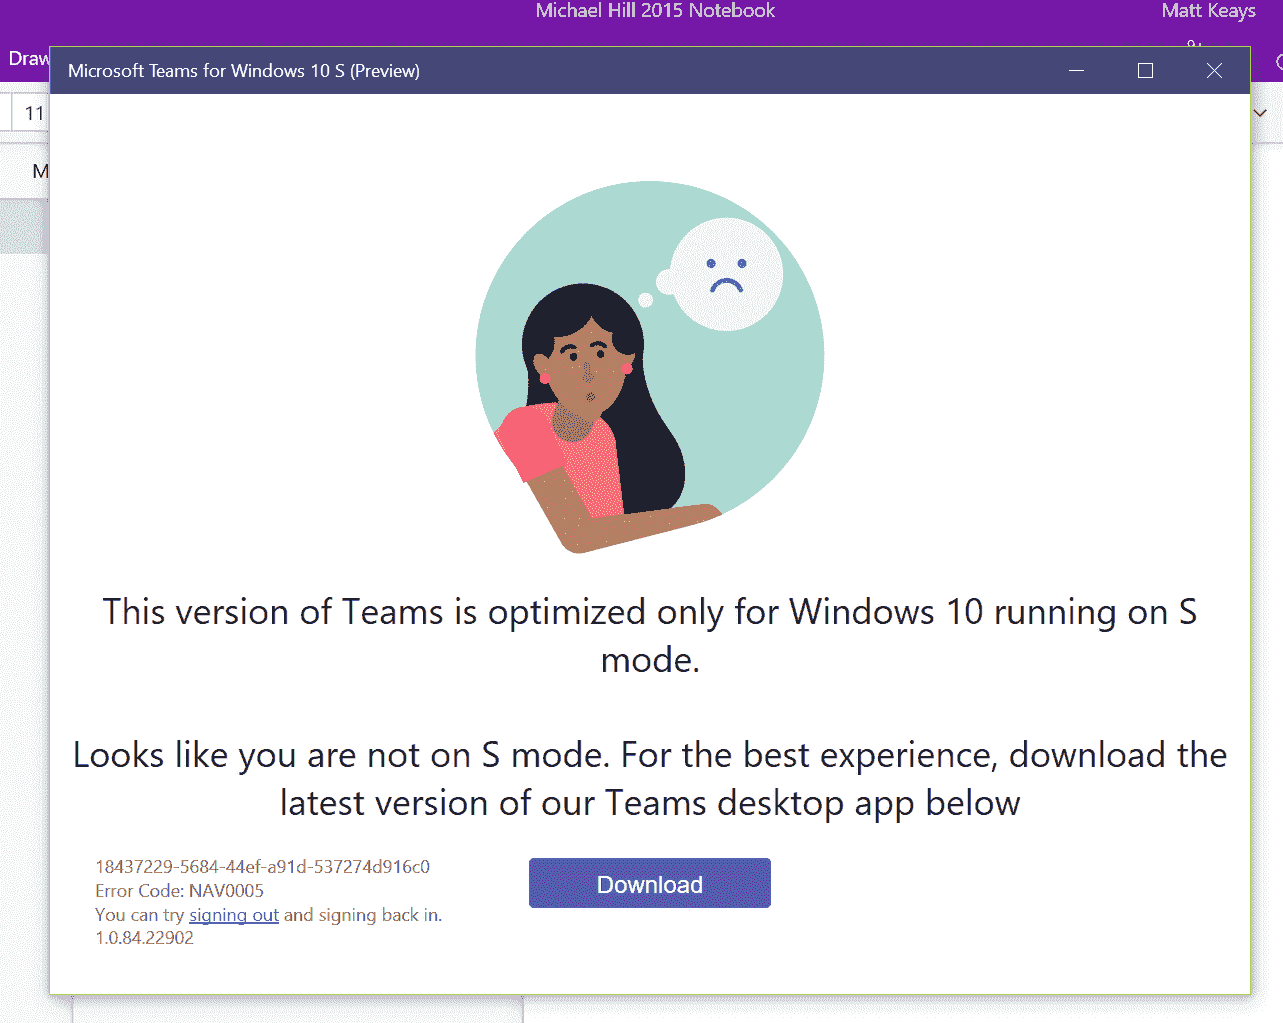The width and height of the screenshot is (1283, 1023).
Task: Expand the ribbon chevron in OneNote
Action: click(x=1260, y=113)
